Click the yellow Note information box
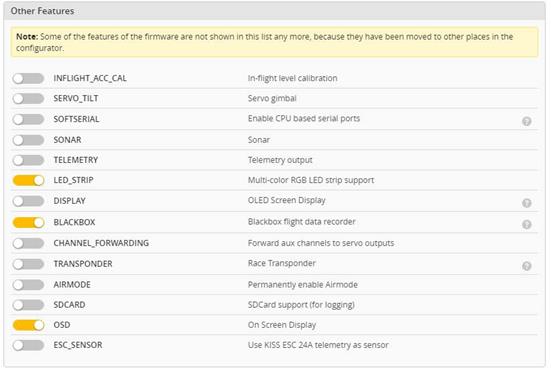The image size is (551, 374). 274,42
